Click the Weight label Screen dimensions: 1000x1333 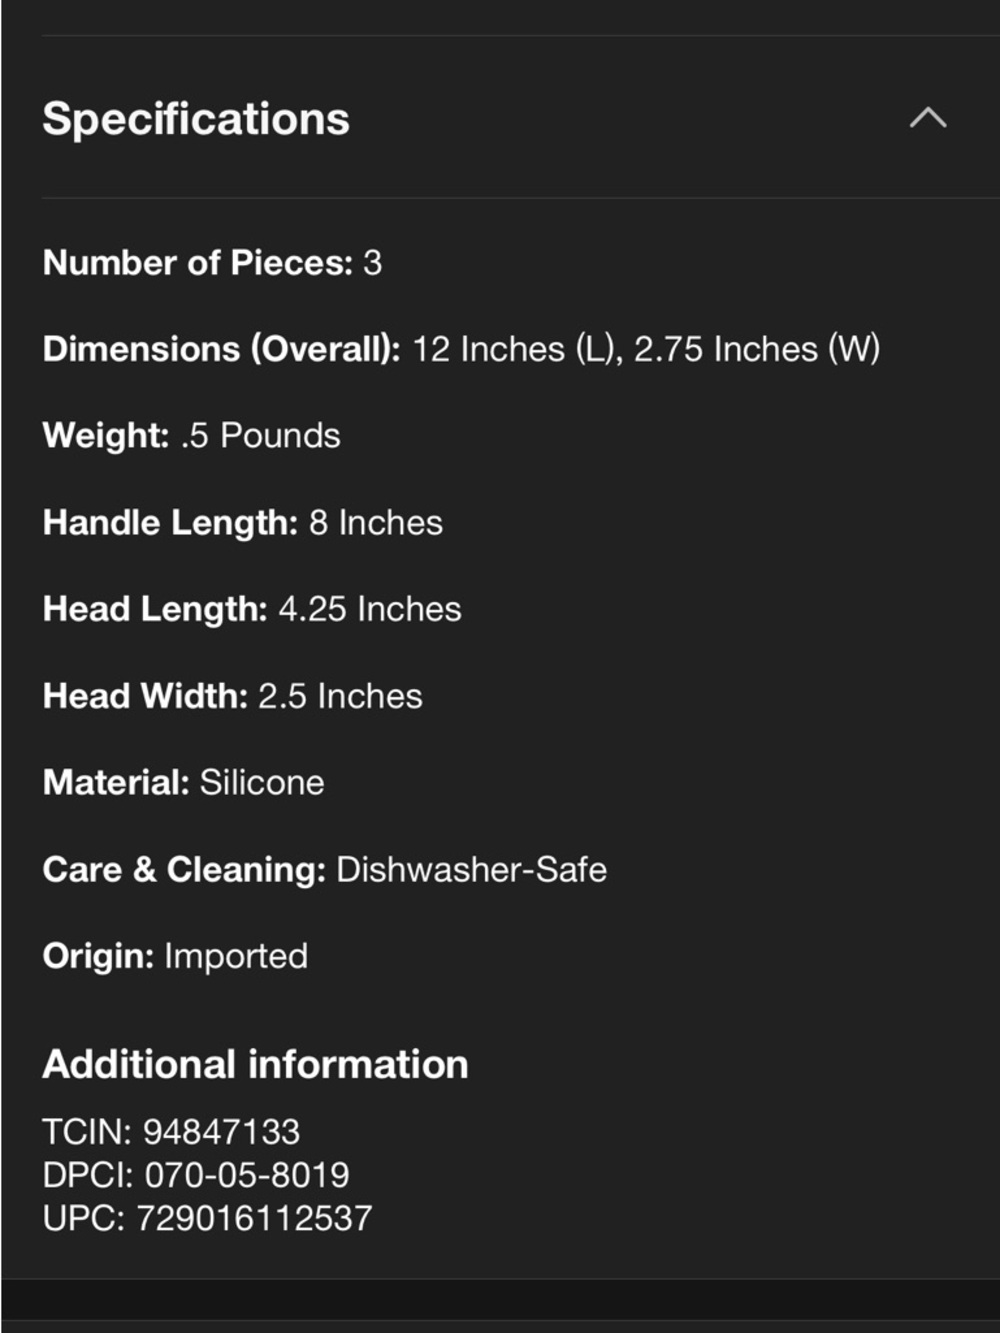coord(105,436)
